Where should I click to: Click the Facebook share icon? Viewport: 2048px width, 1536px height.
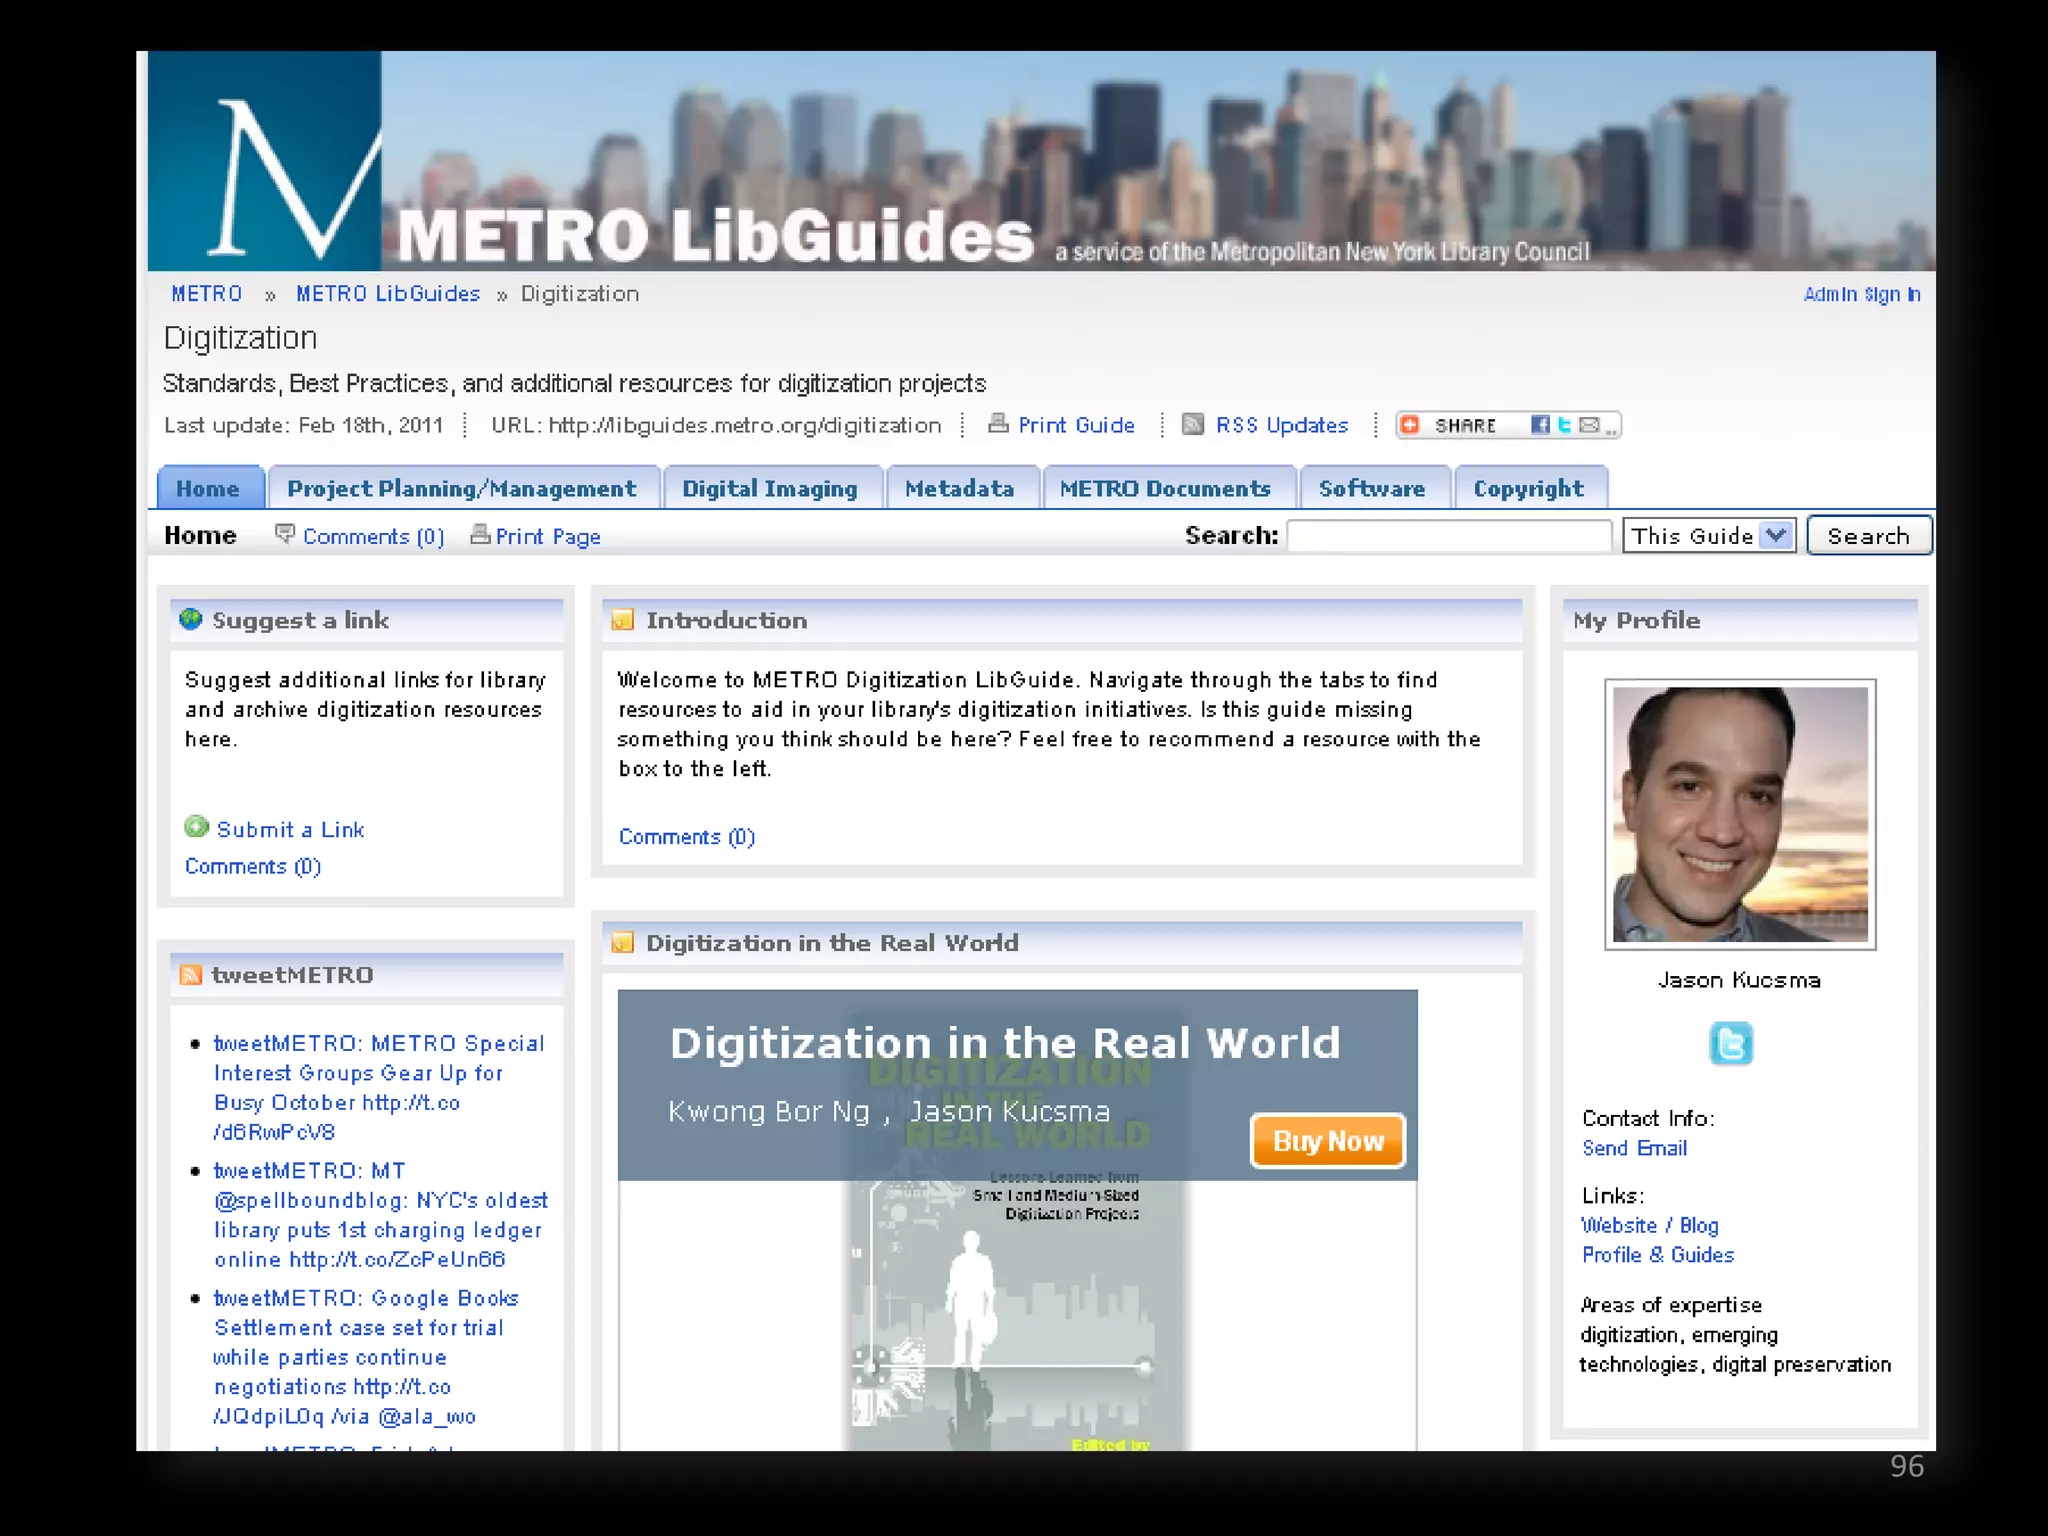point(1540,425)
